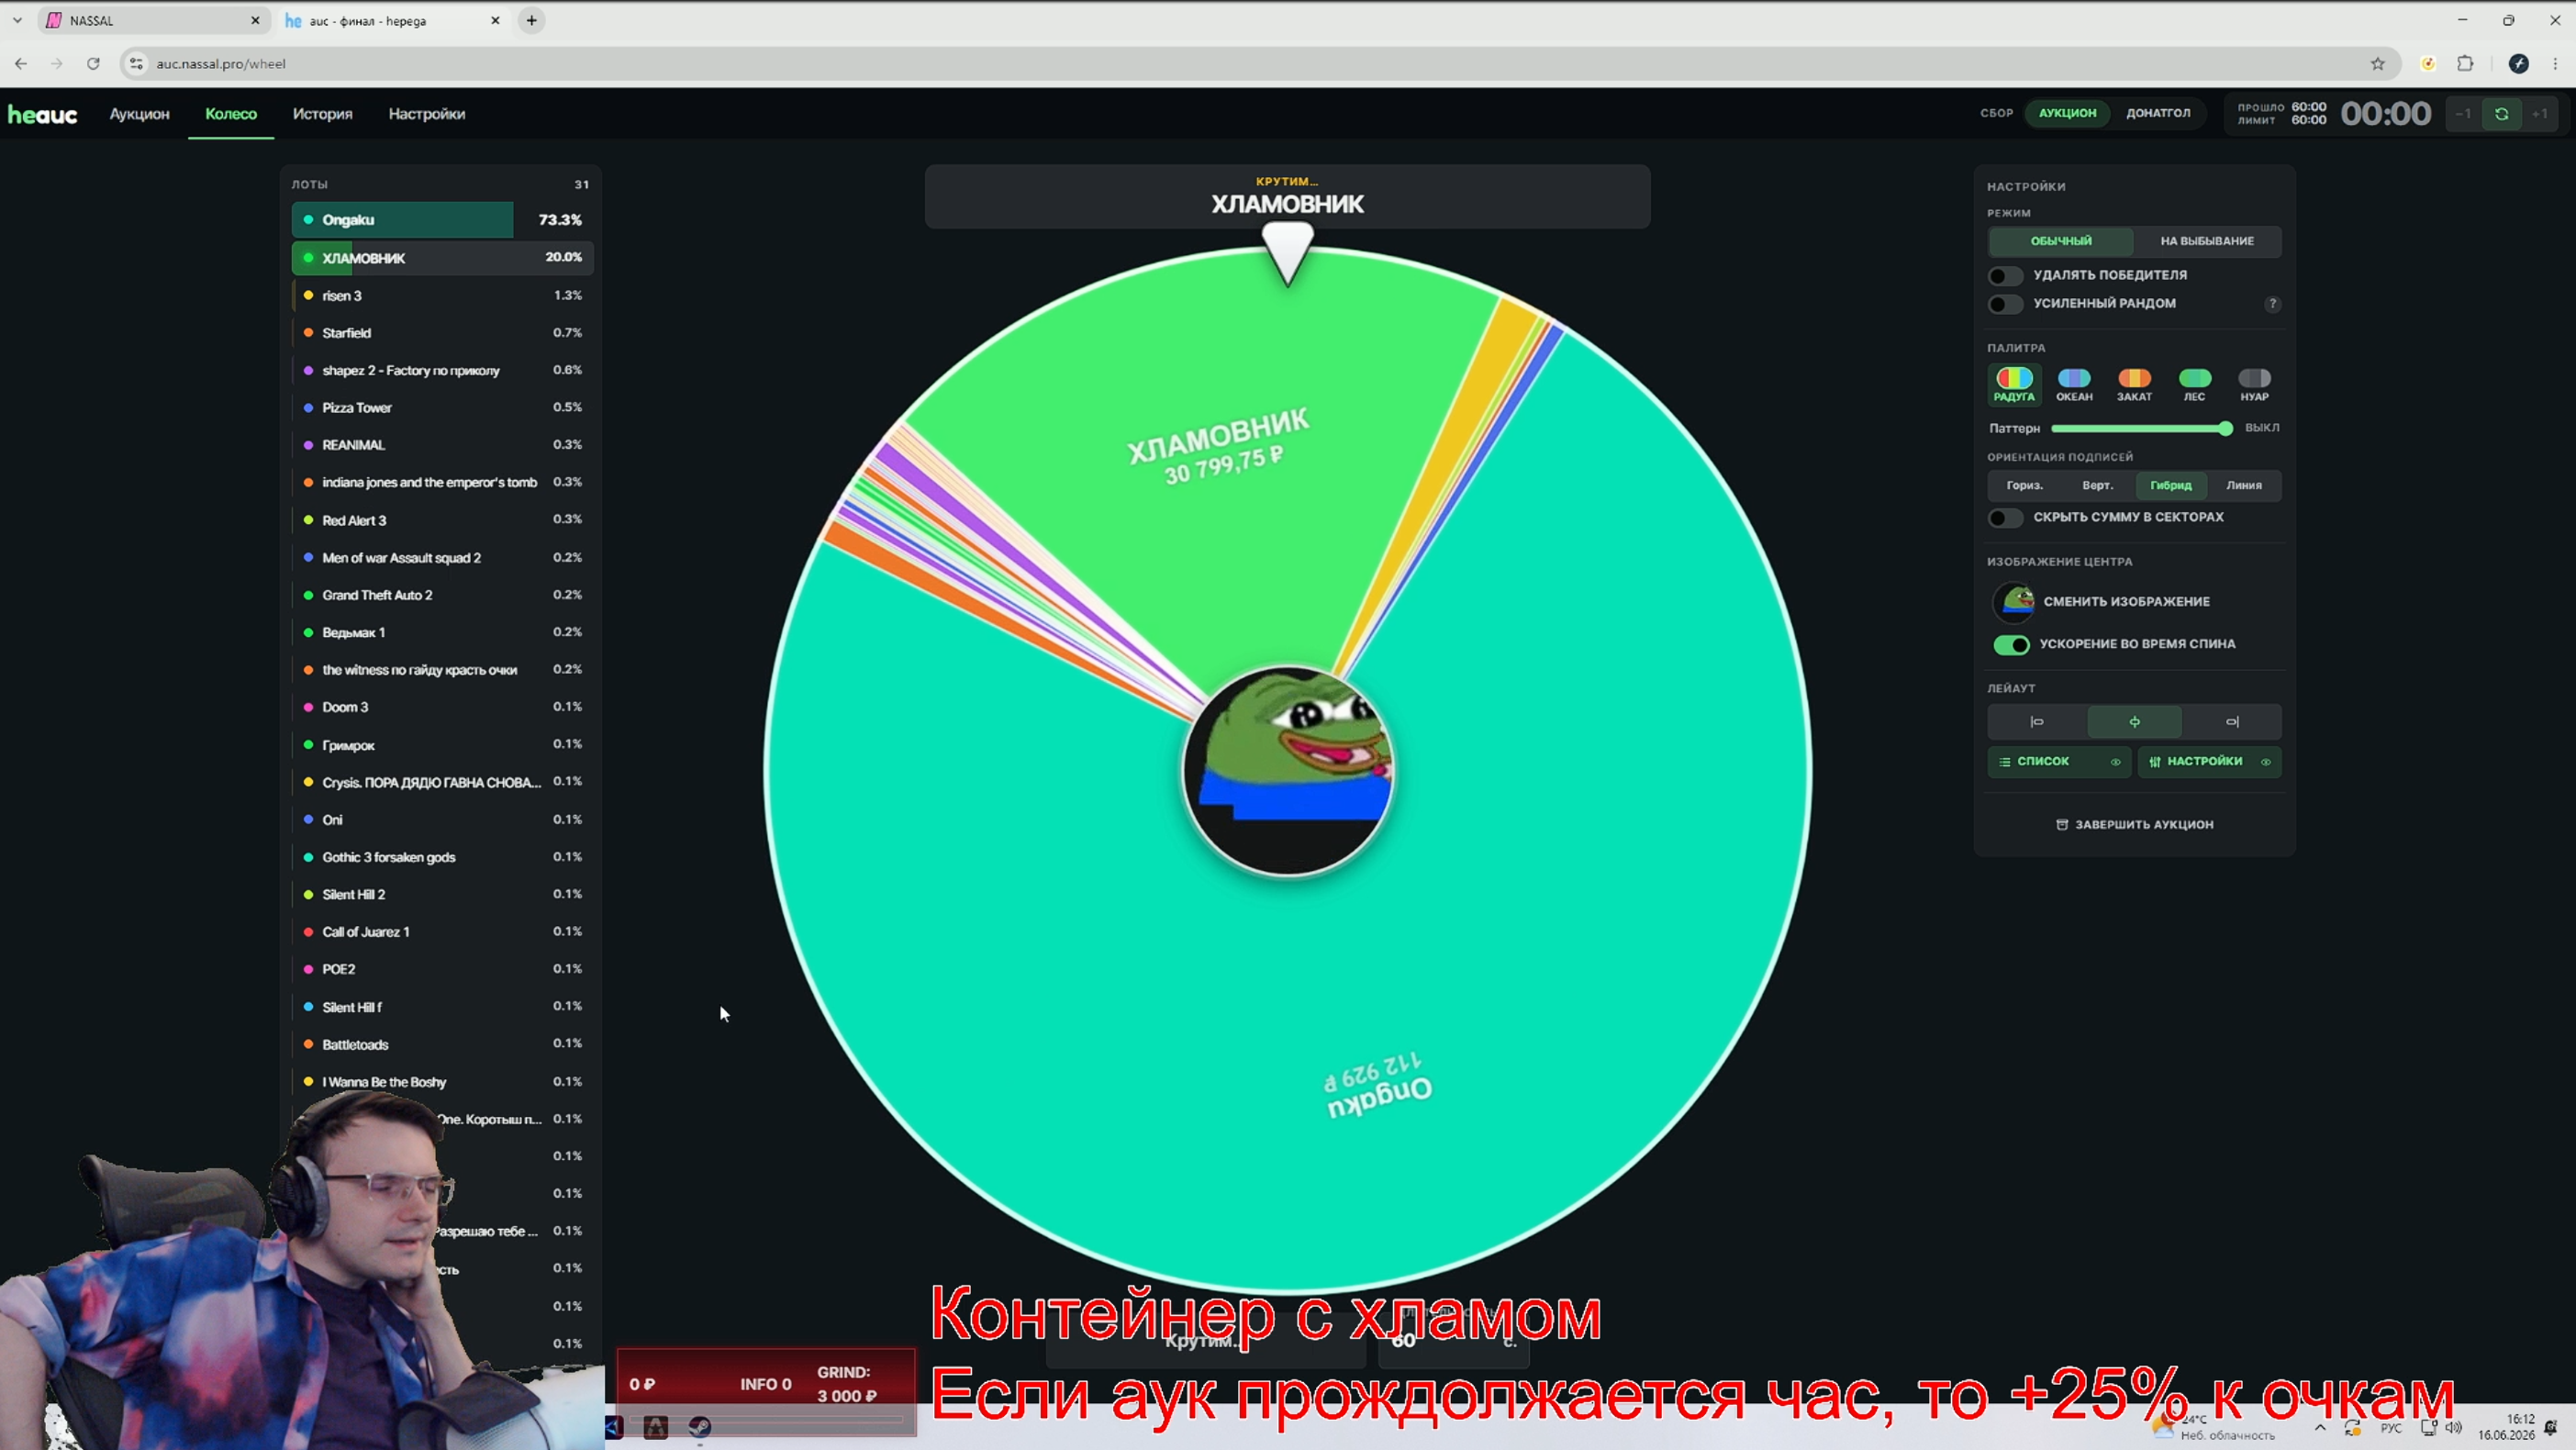2576x1450 pixels.
Task: Open the История page
Action: point(322,114)
